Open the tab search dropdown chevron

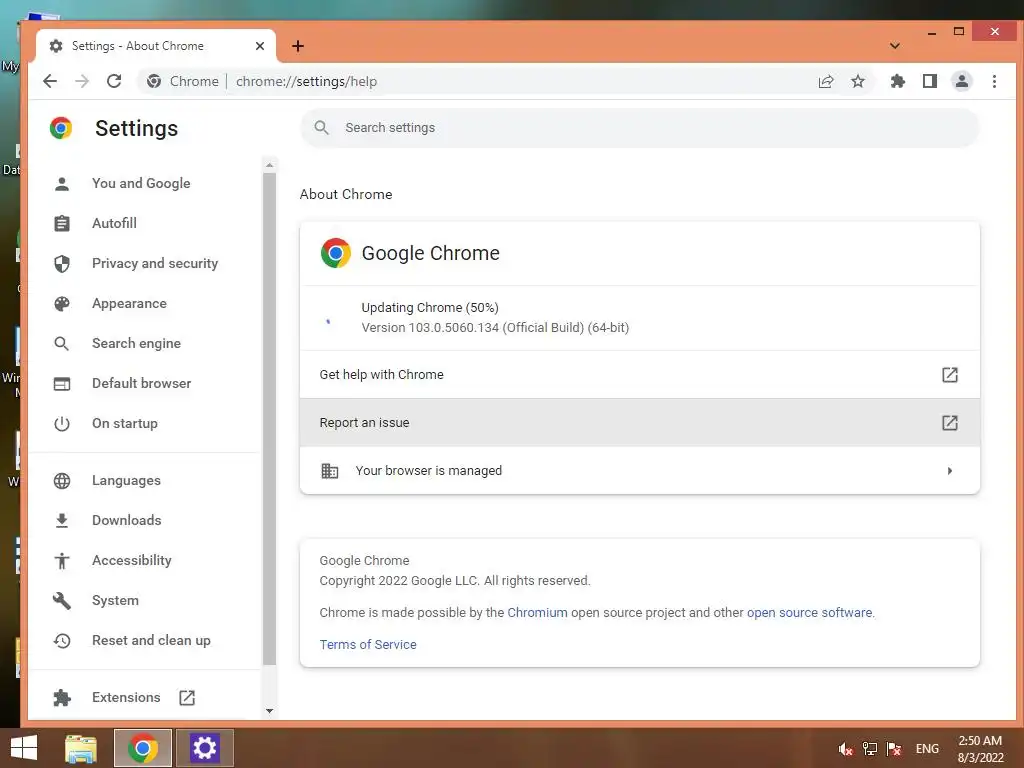[895, 46]
